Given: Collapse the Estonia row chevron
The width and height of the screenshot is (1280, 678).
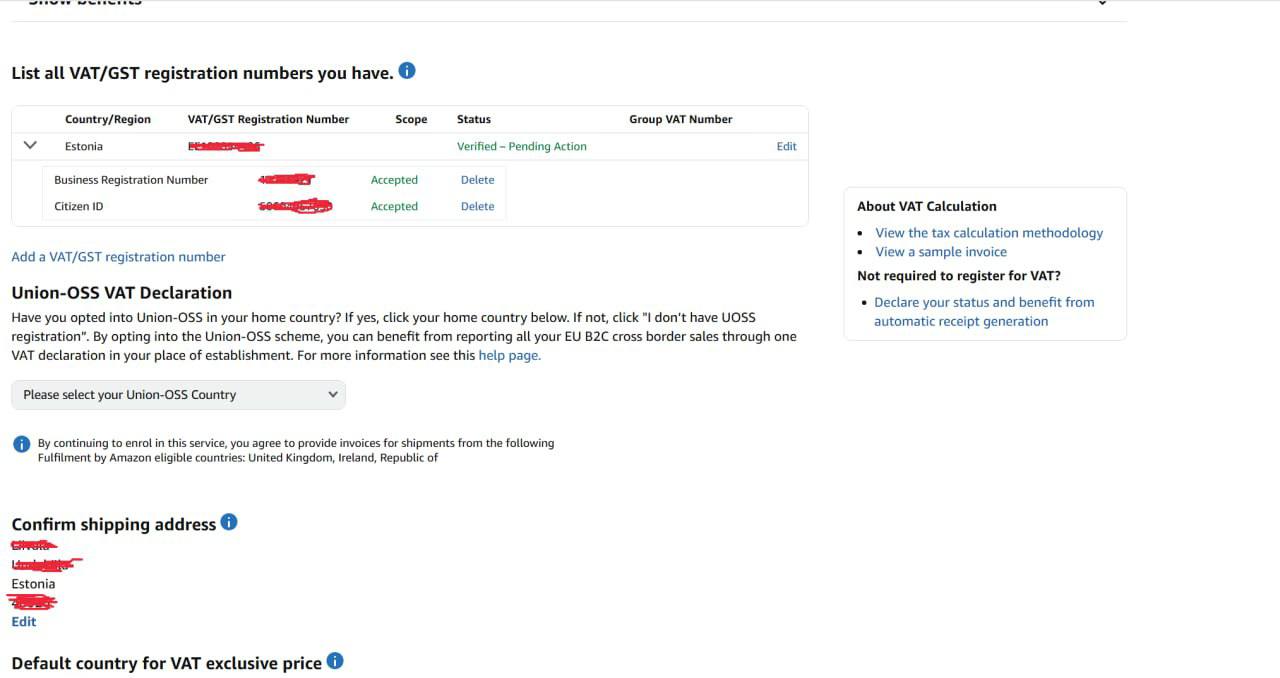Looking at the screenshot, I should (x=30, y=145).
